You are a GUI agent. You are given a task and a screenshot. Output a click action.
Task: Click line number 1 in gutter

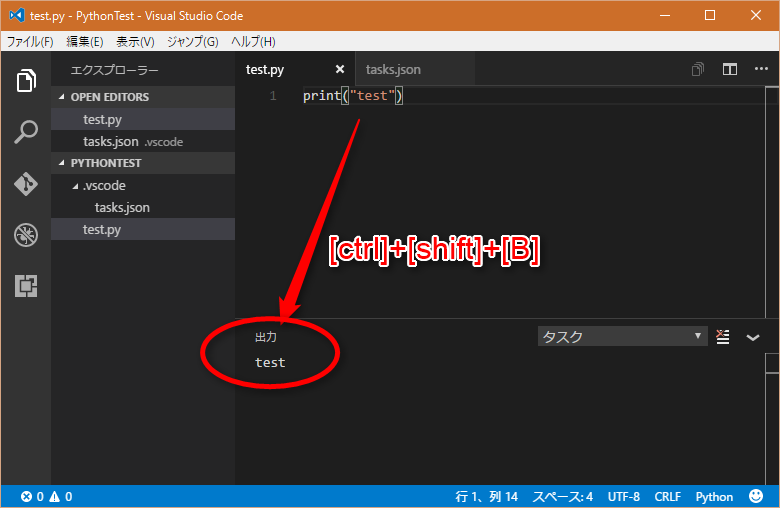click(x=273, y=96)
